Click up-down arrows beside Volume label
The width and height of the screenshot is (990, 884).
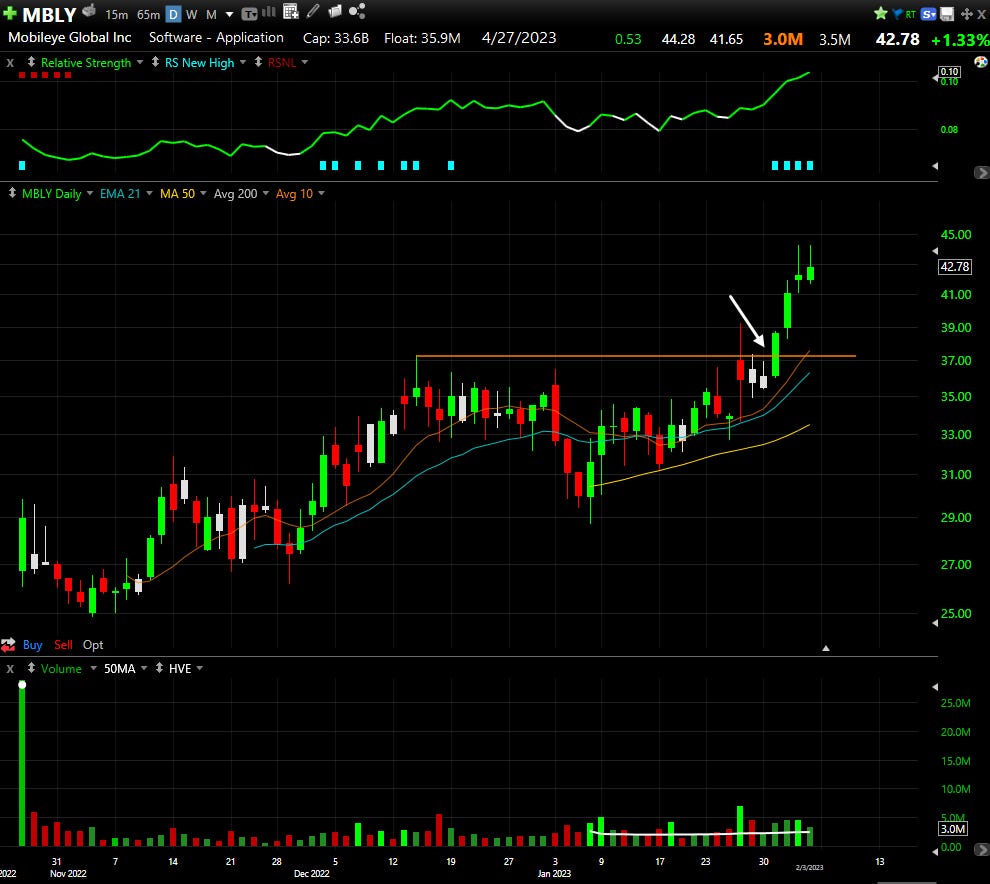pos(31,668)
